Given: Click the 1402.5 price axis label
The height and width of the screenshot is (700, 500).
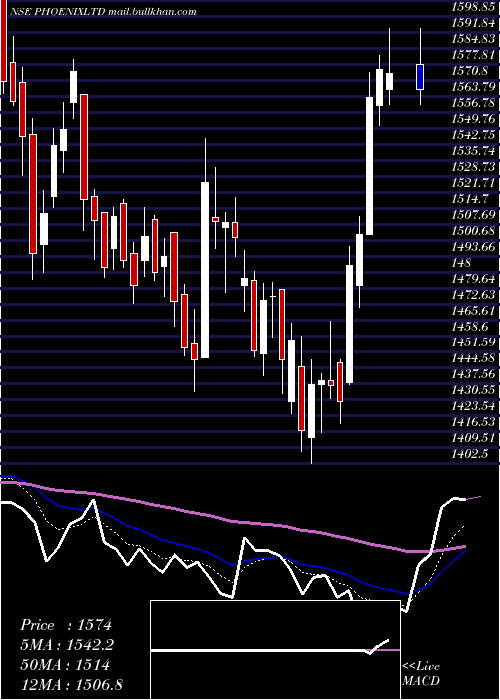Looking at the screenshot, I should pos(470,455).
